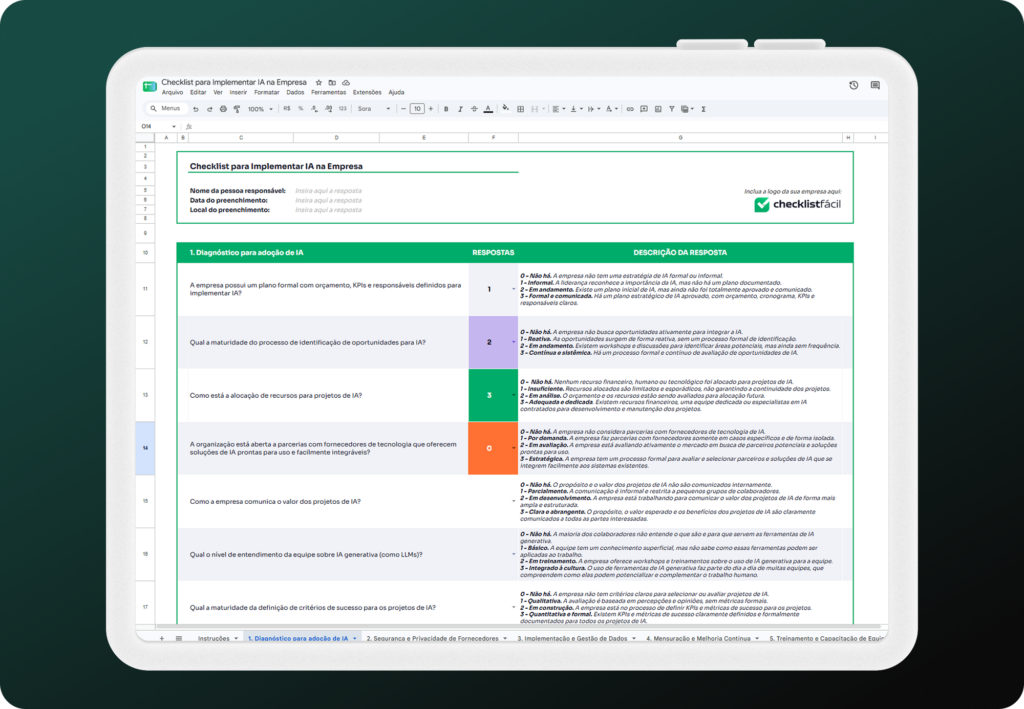This screenshot has height=709, width=1024.
Task: Open the text color picker
Action: point(488,109)
